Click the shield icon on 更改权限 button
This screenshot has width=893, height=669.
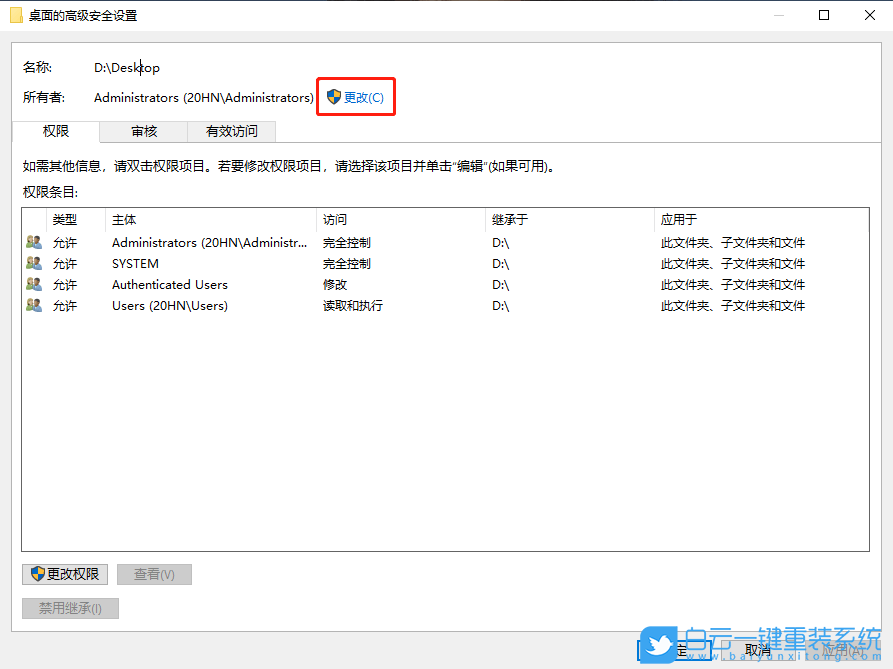pyautogui.click(x=35, y=574)
